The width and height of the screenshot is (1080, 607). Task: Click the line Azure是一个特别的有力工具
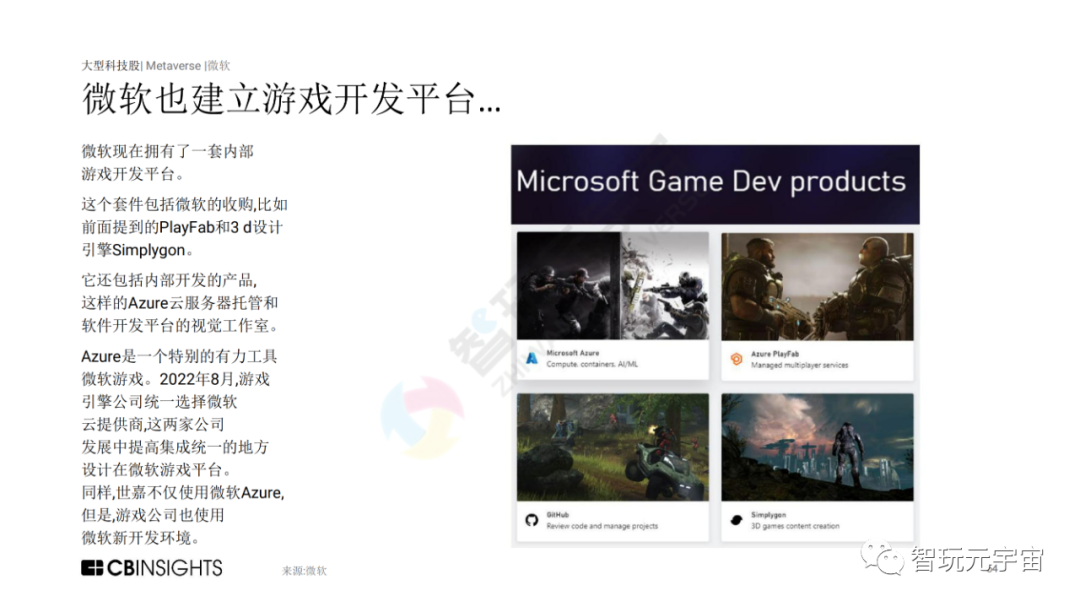pyautogui.click(x=179, y=356)
